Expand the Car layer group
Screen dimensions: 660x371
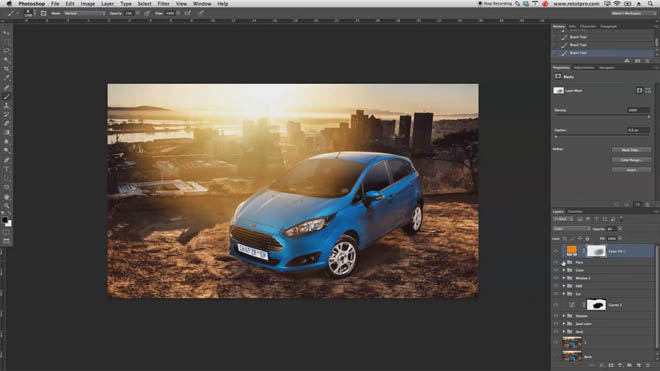(x=564, y=294)
